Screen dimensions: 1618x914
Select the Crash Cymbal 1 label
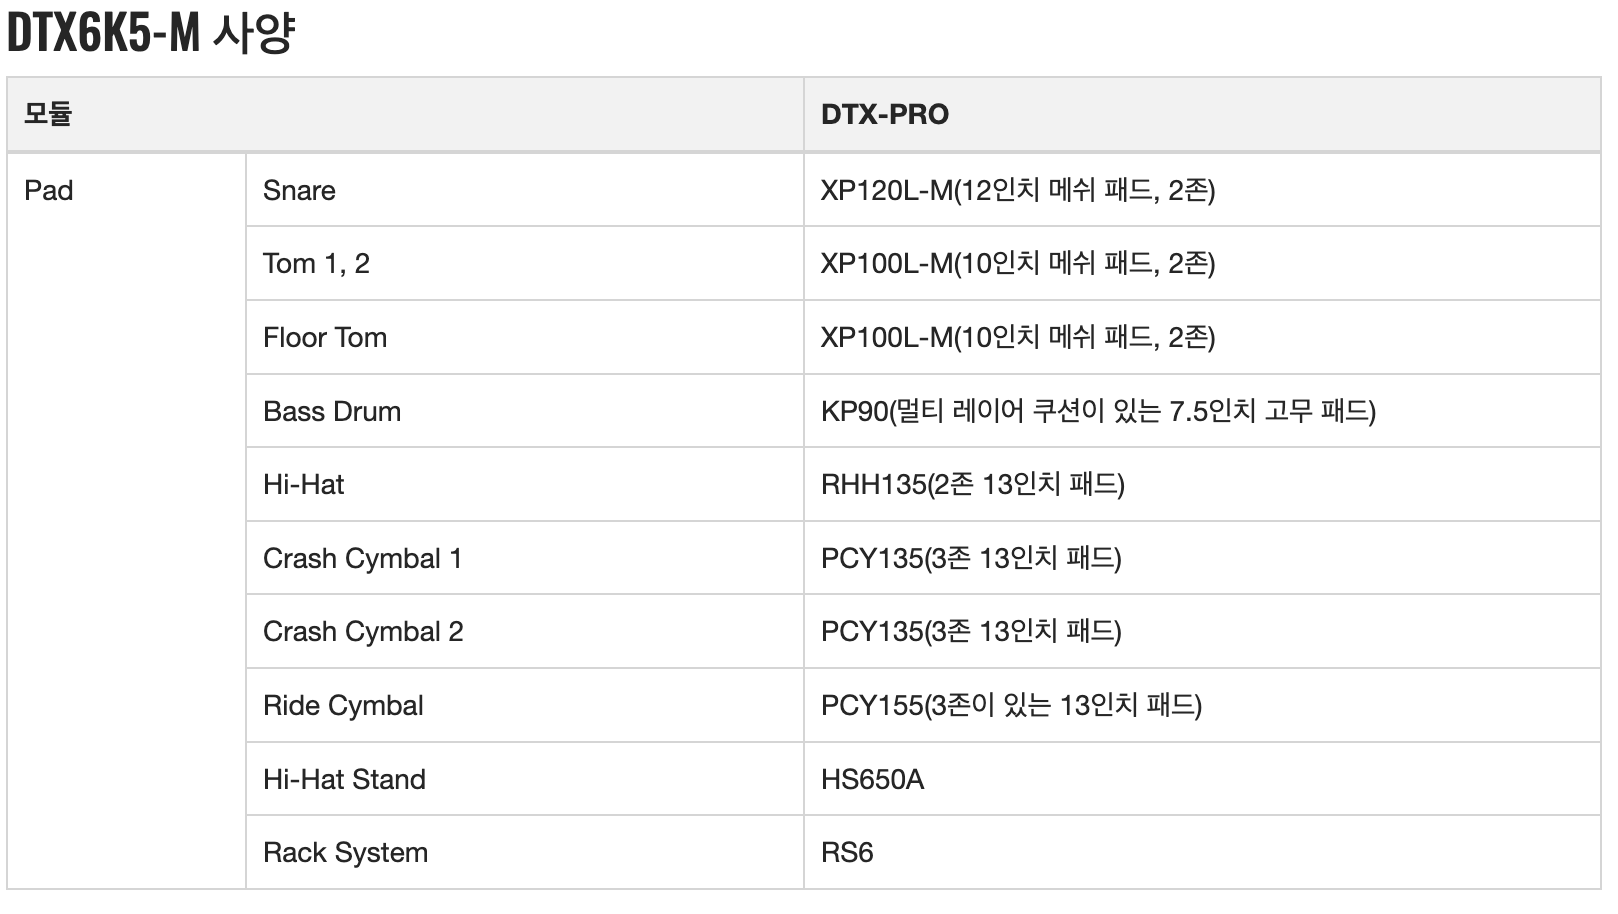[362, 558]
